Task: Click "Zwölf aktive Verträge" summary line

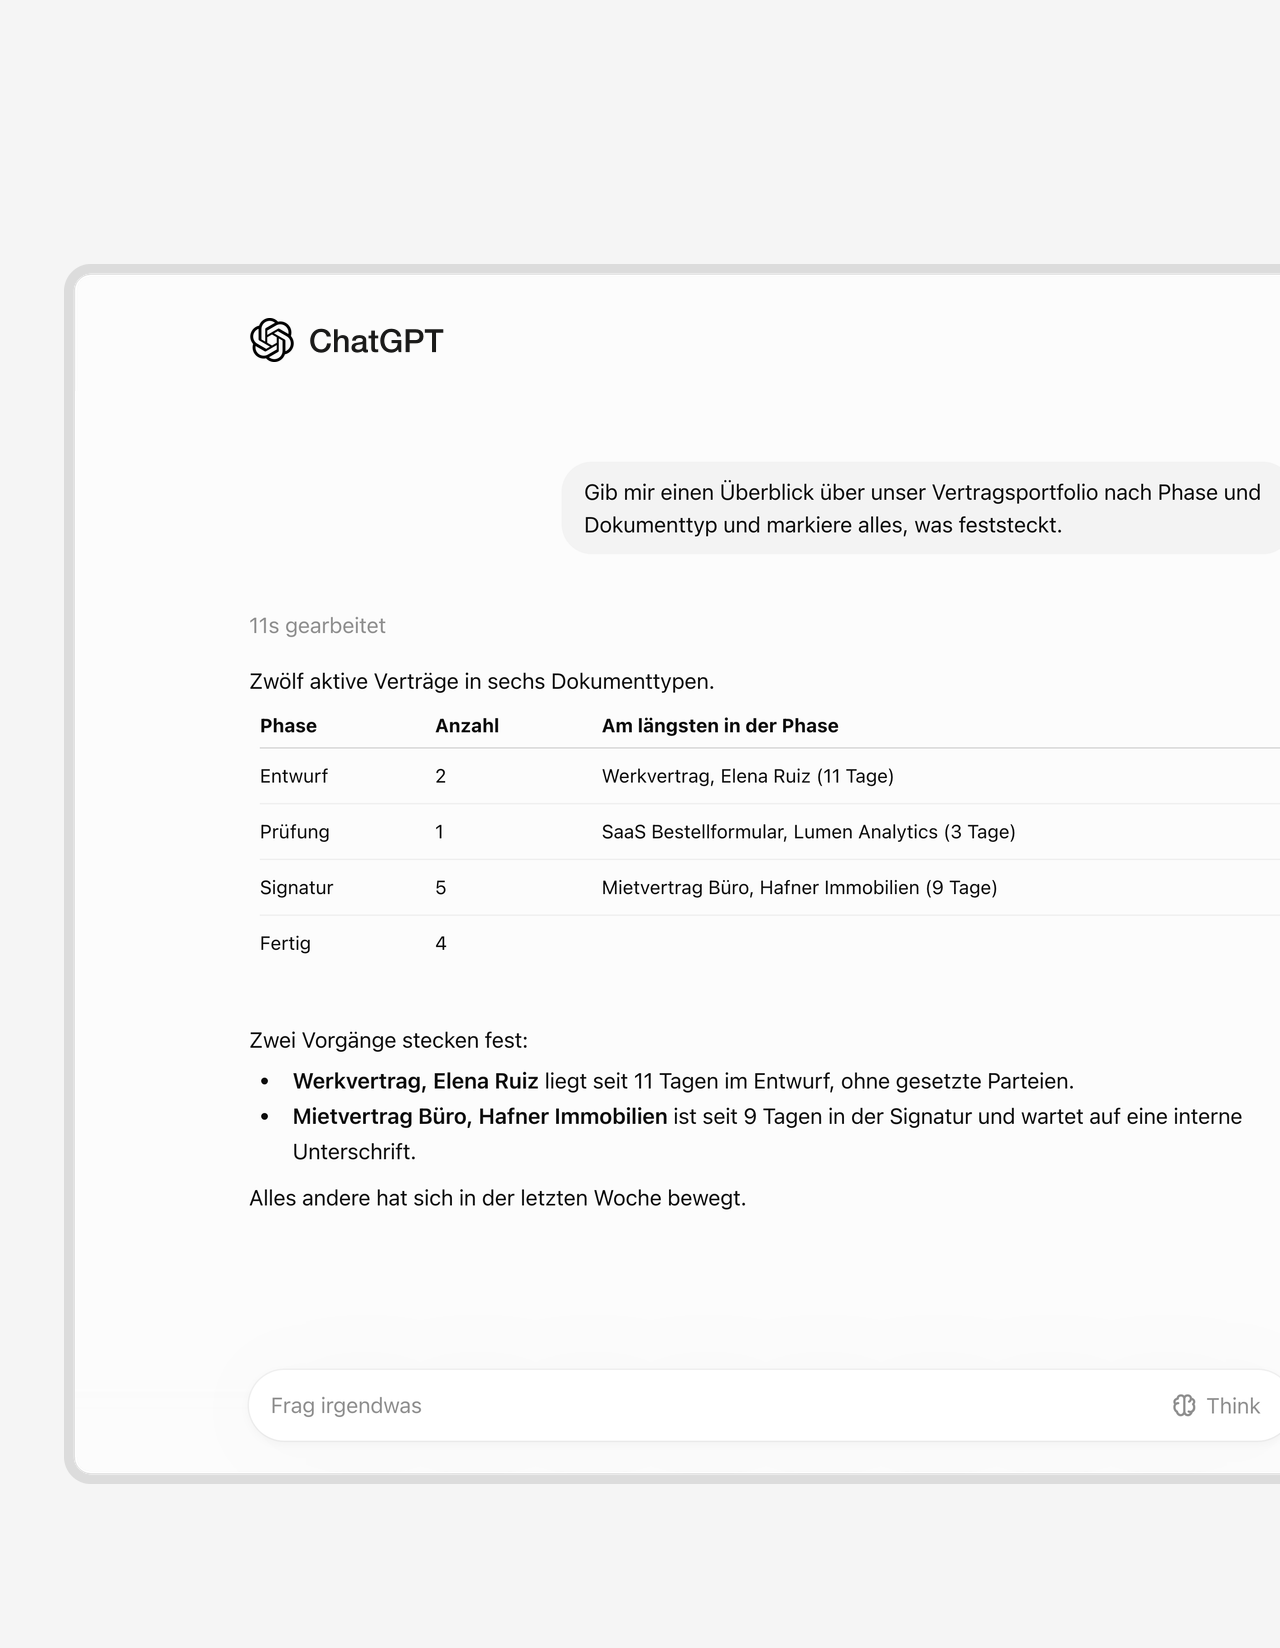Action: [x=481, y=682]
